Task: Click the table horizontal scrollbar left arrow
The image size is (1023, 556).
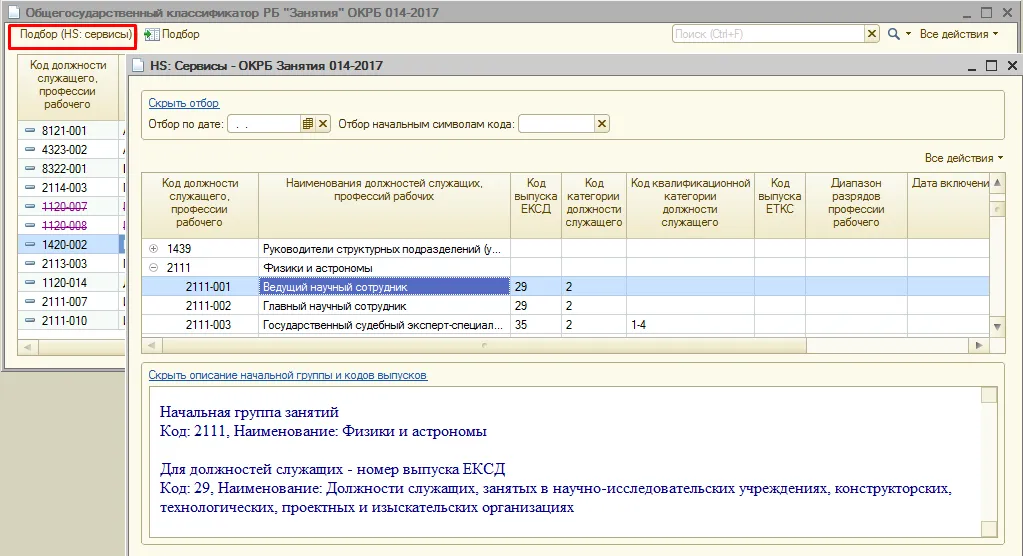Action: click(x=151, y=345)
